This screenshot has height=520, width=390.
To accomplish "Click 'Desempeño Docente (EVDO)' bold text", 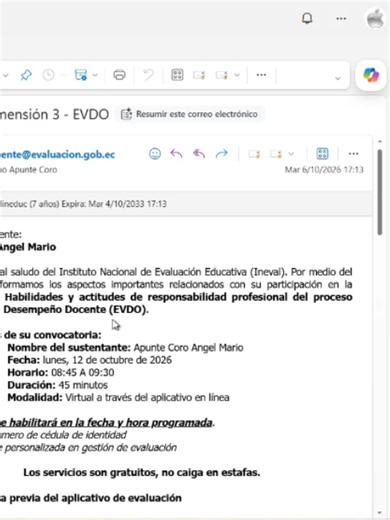I will pyautogui.click(x=76, y=309).
